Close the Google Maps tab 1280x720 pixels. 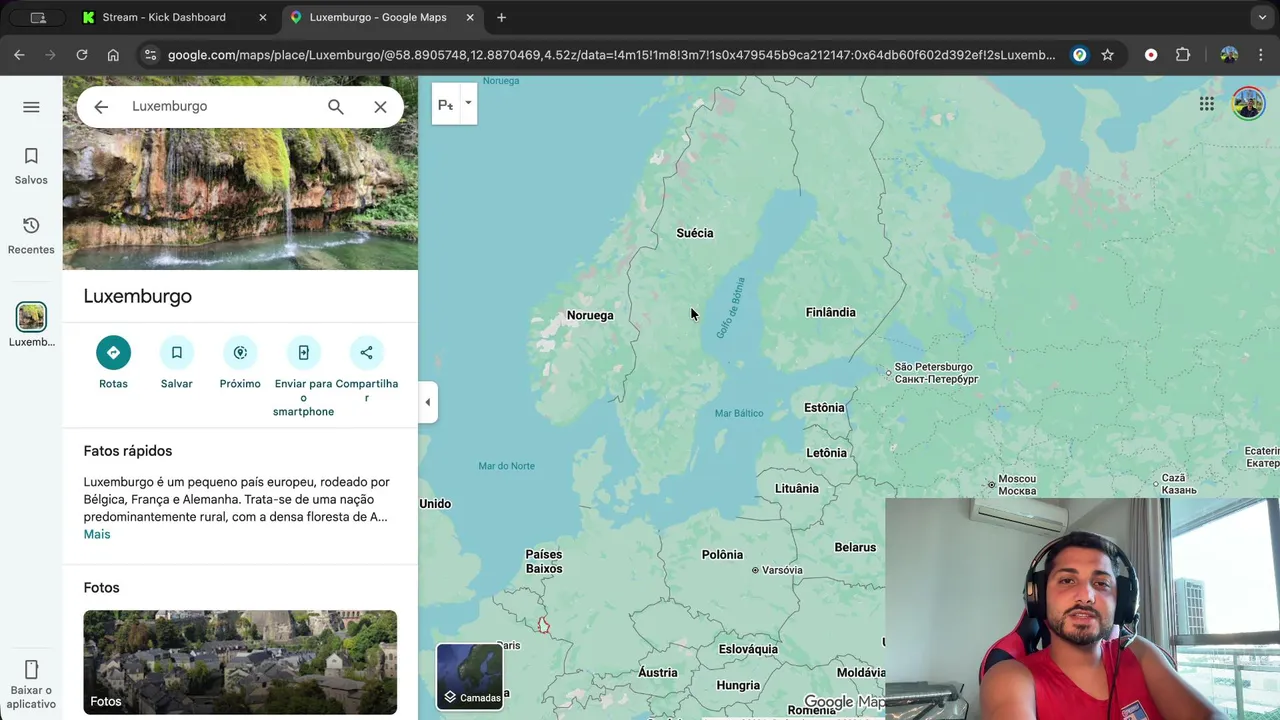pyautogui.click(x=470, y=17)
